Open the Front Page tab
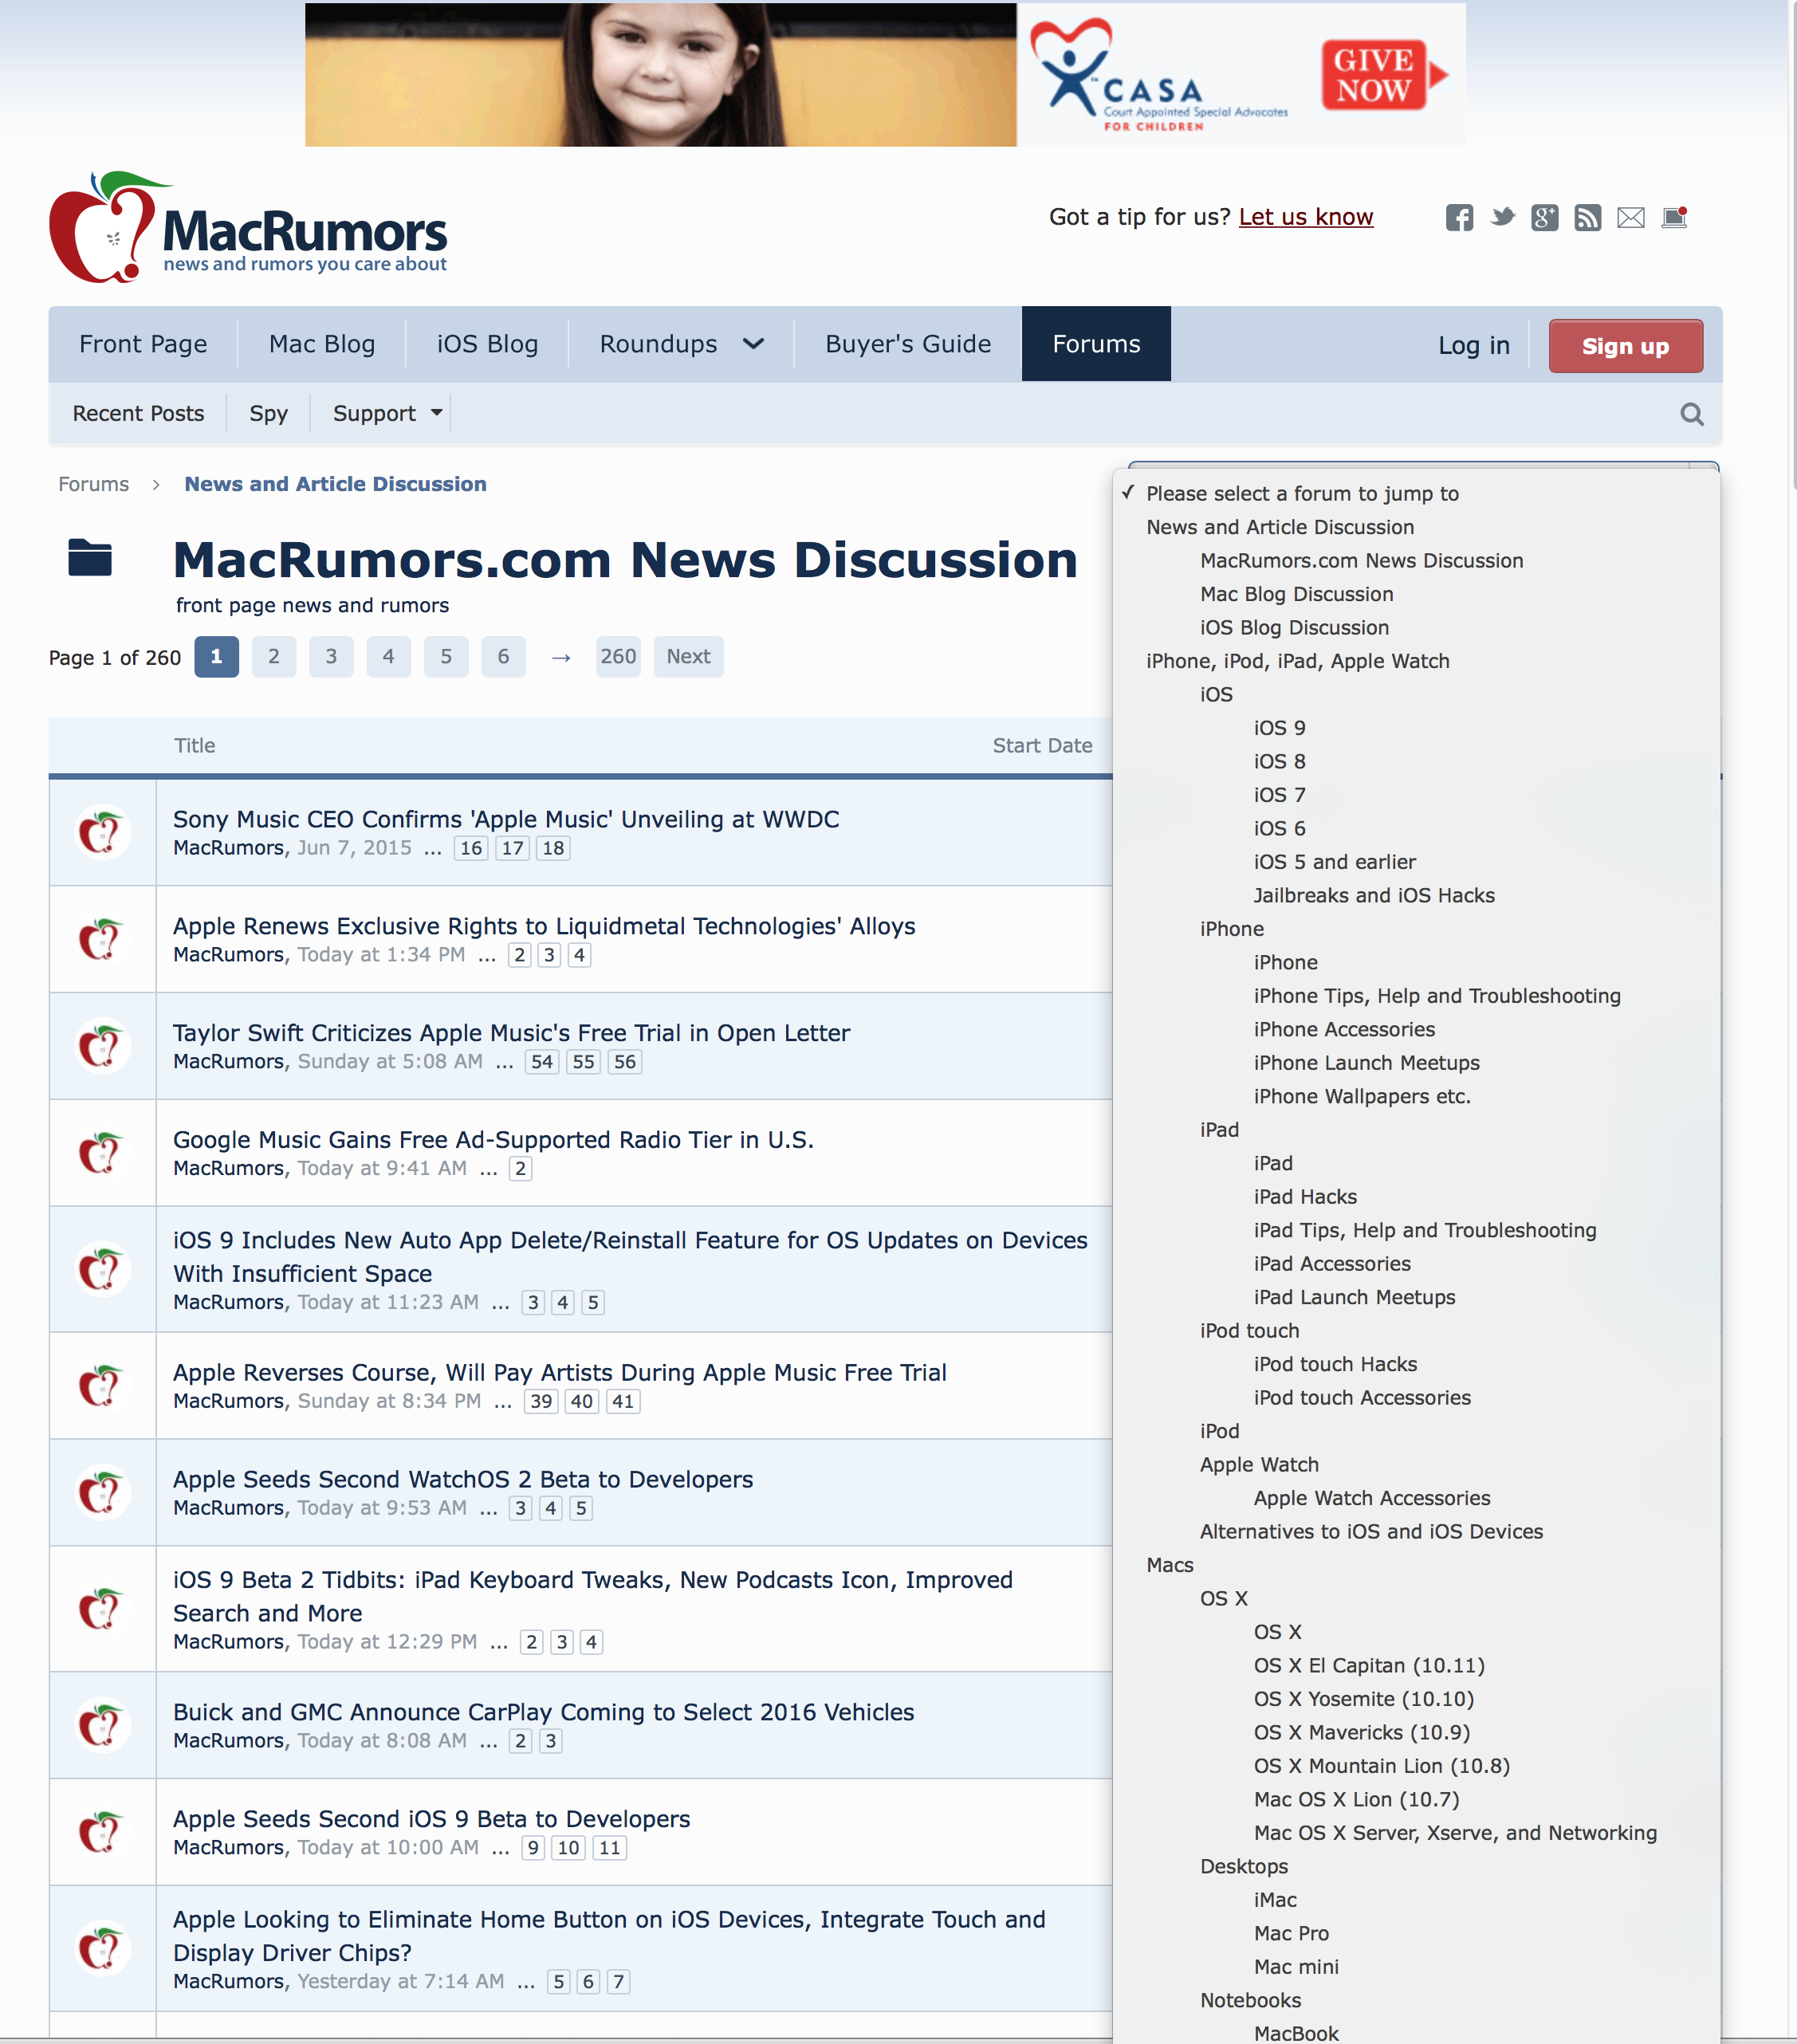Image resolution: width=1797 pixels, height=2044 pixels. click(143, 343)
